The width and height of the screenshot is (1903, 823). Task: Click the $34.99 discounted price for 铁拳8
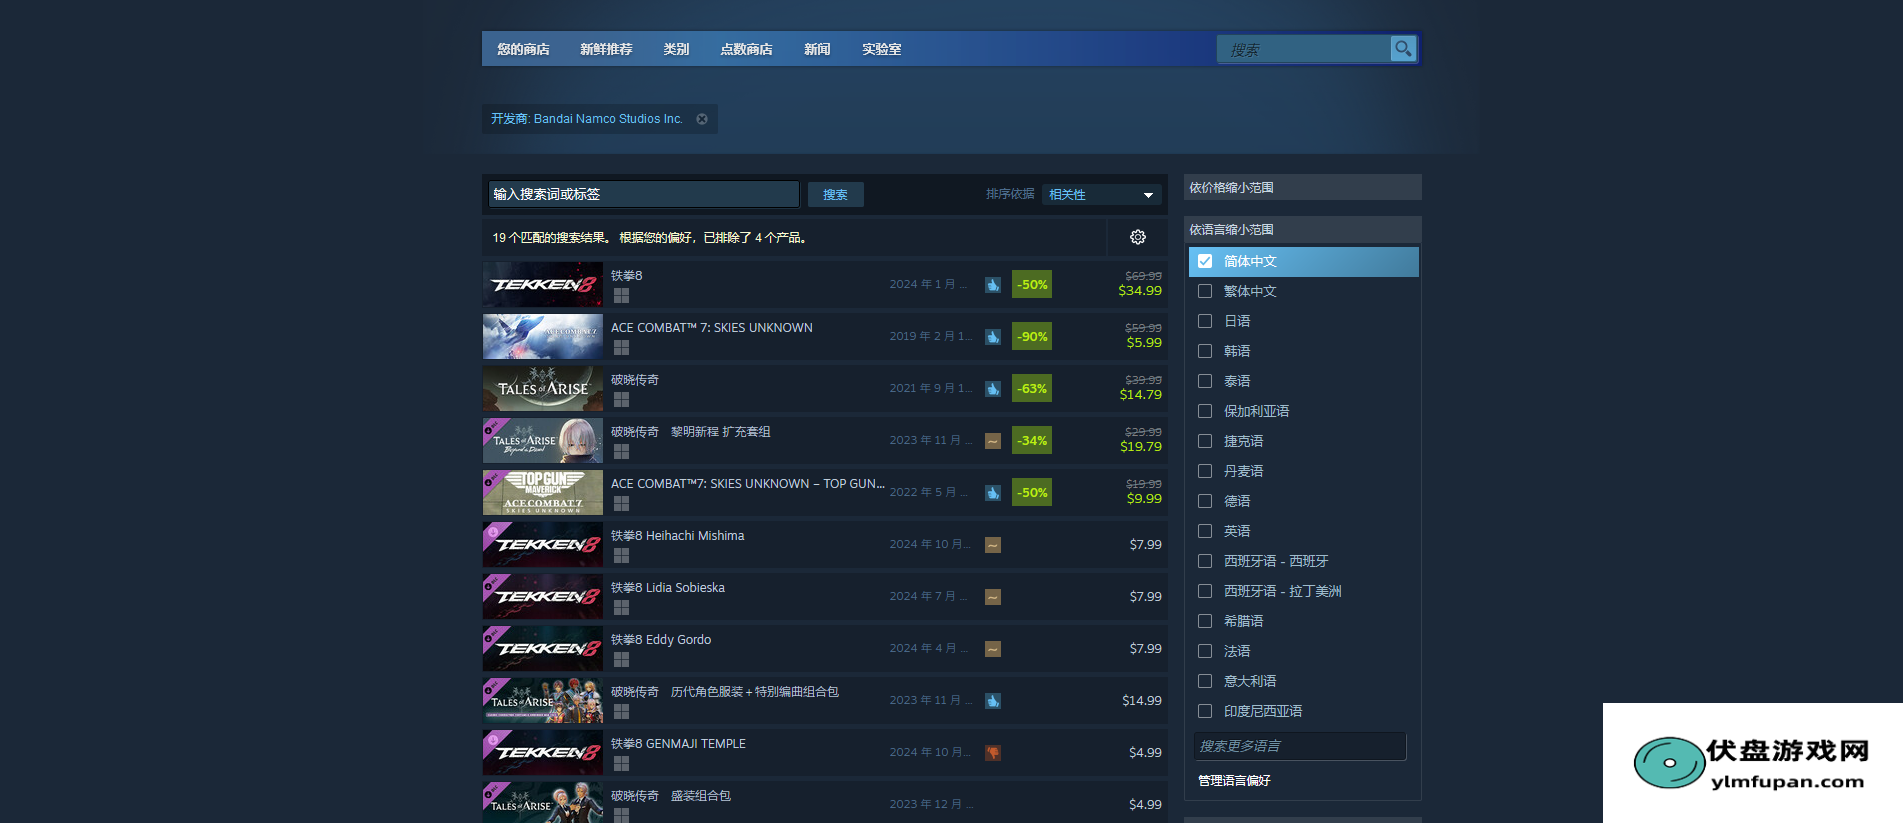[x=1140, y=291]
